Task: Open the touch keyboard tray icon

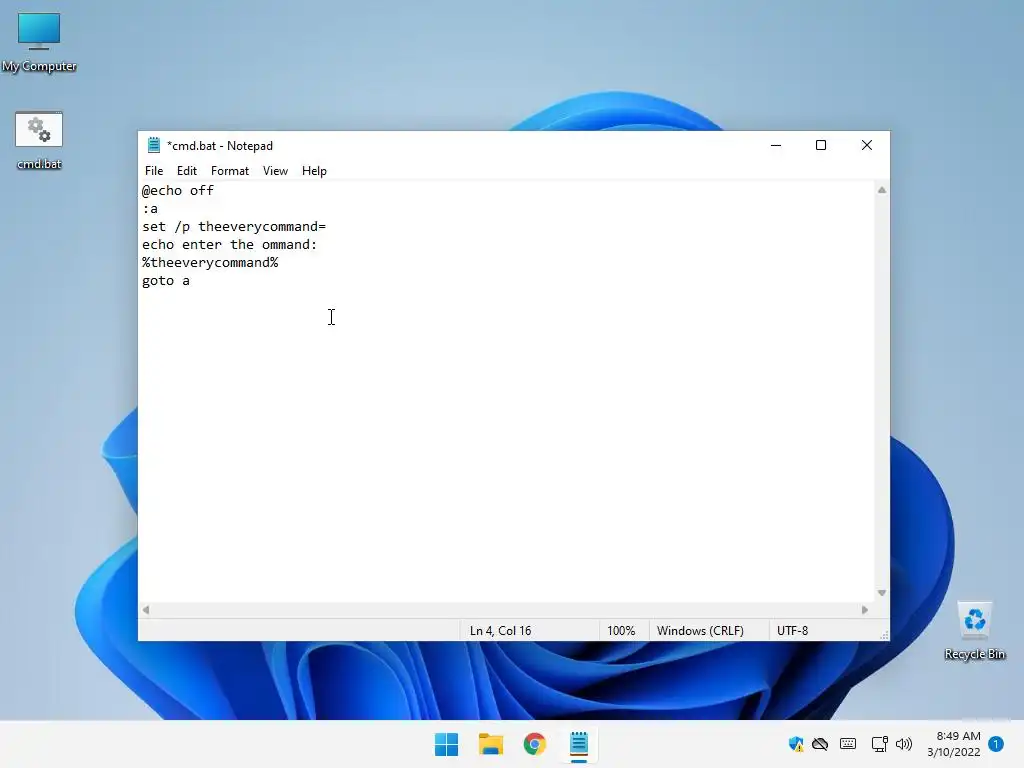Action: click(848, 744)
